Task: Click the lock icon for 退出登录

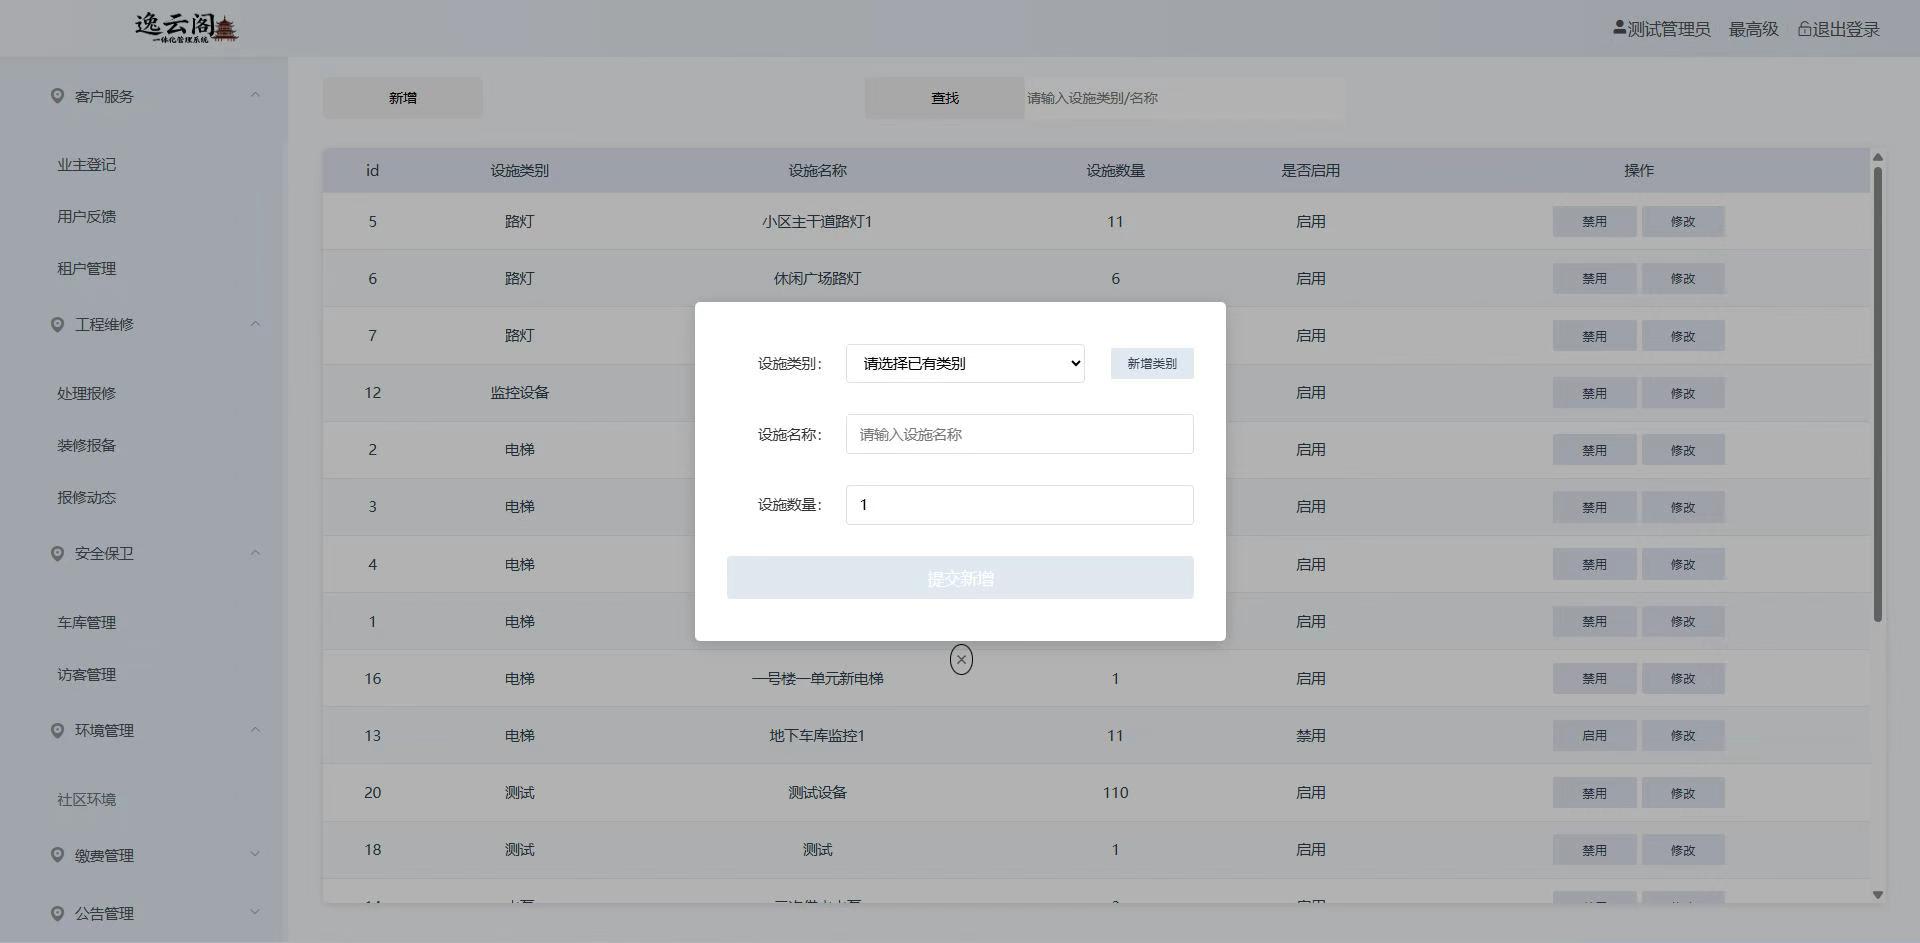Action: (1804, 29)
